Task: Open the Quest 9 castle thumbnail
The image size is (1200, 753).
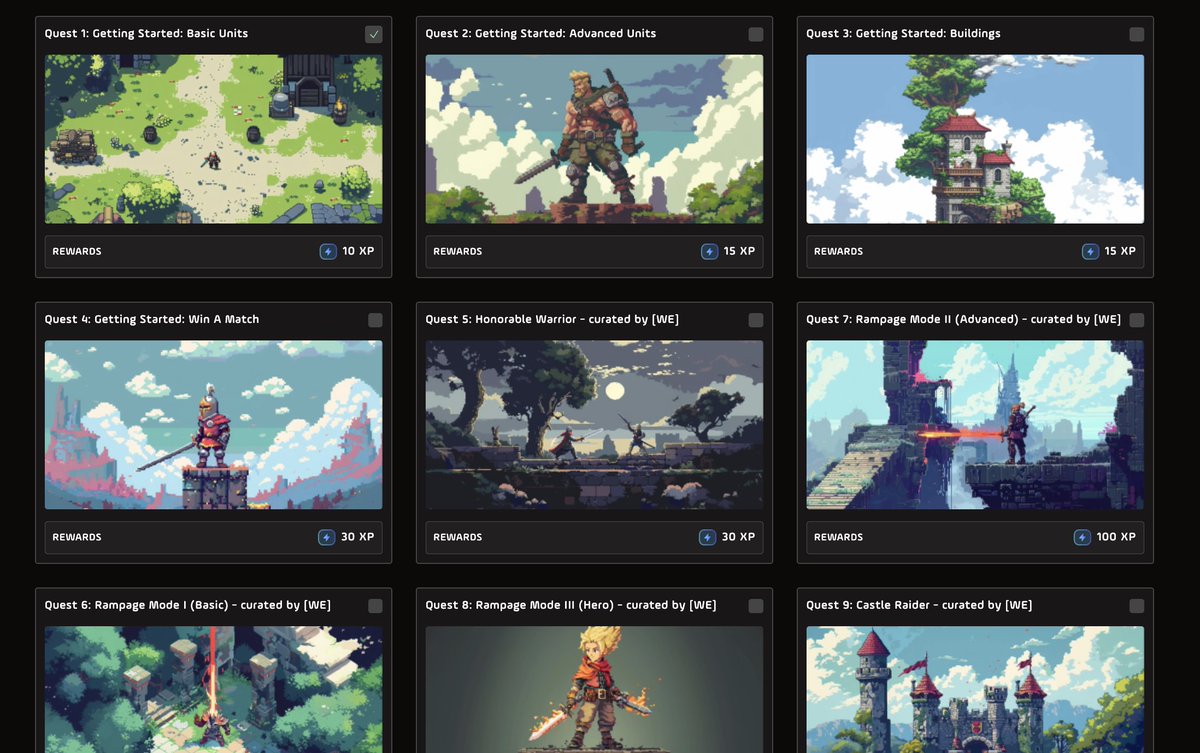Action: pos(975,690)
